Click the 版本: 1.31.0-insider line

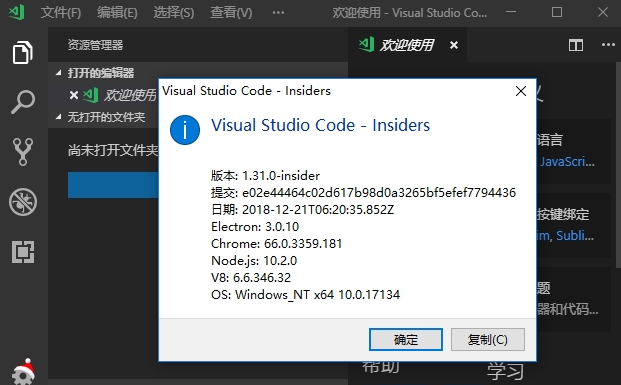265,175
